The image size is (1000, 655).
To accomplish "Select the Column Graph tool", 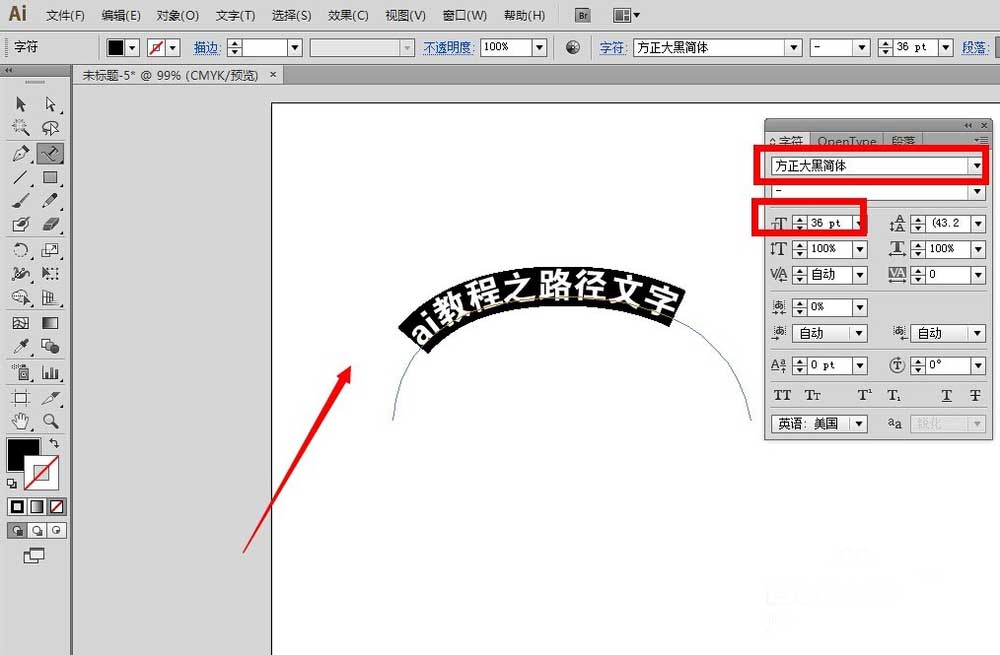I will point(50,372).
